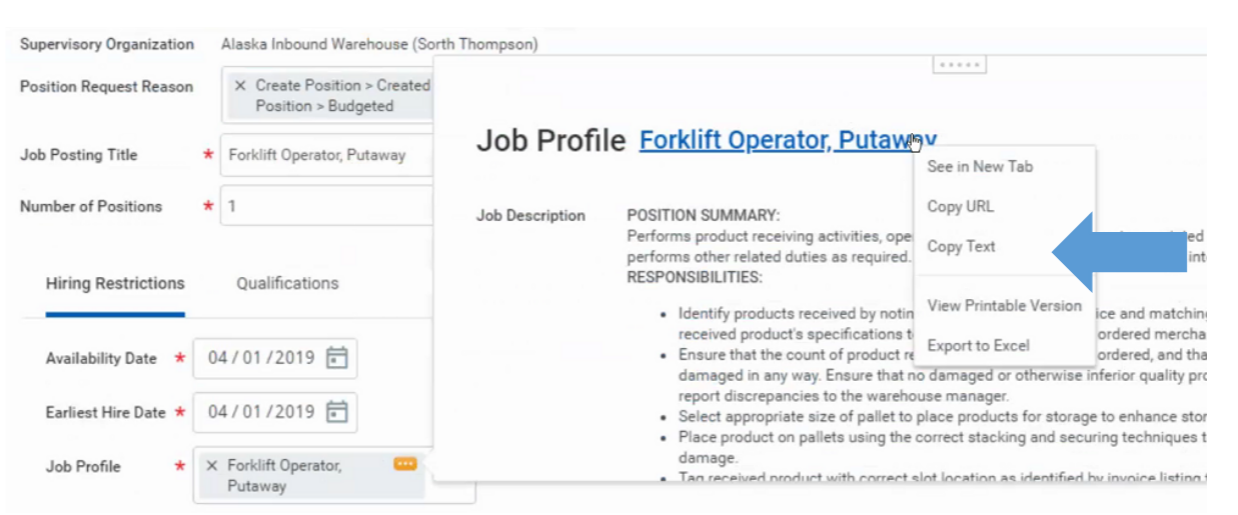Viewport: 1238px width, 515px height.
Task: Open calendar picker for Earliest Hire Date
Action: click(337, 412)
